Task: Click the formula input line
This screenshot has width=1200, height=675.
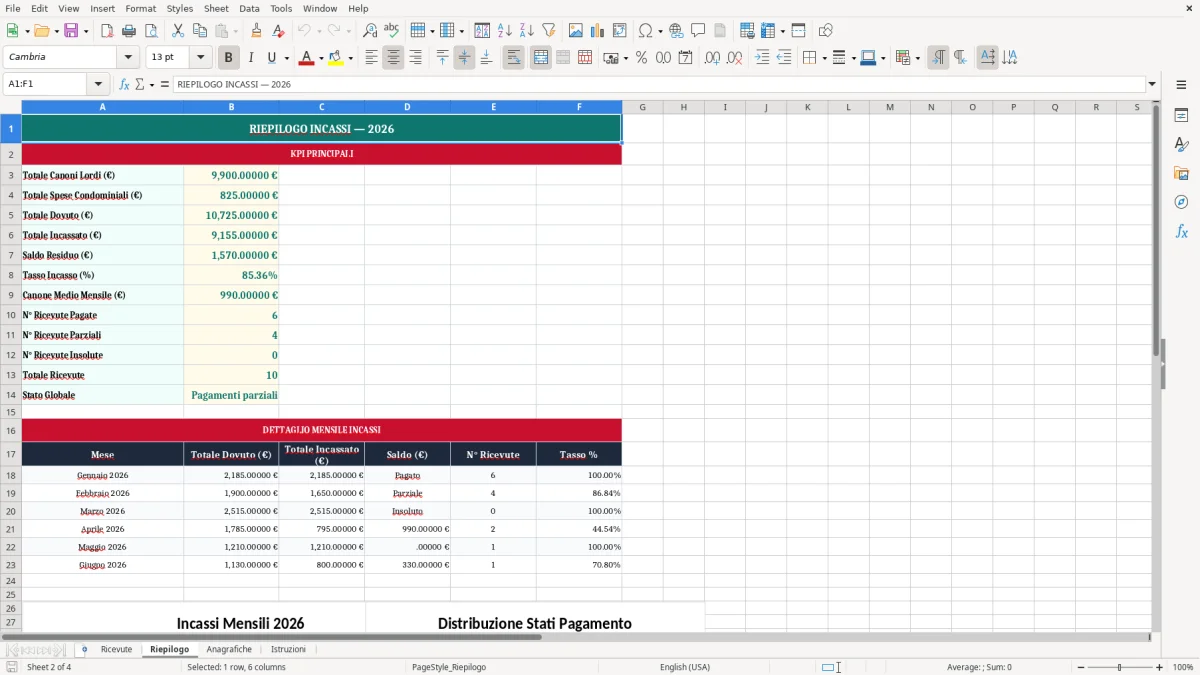Action: 658,85
